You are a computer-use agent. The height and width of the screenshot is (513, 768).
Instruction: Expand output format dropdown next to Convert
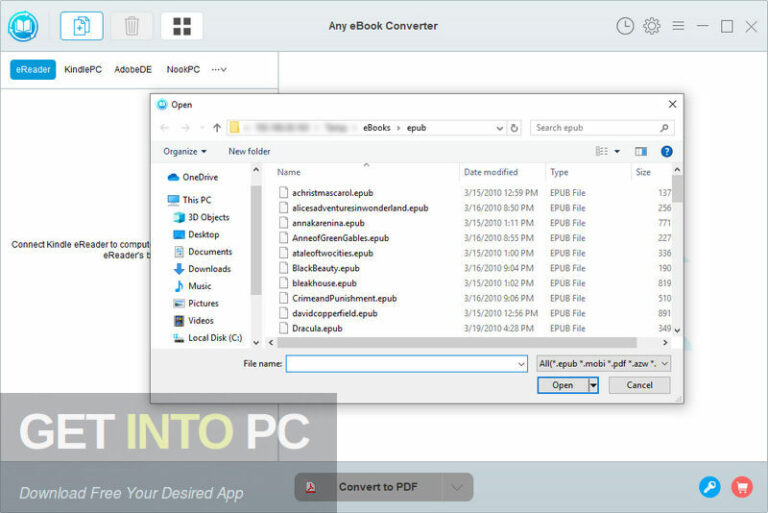[x=457, y=488]
